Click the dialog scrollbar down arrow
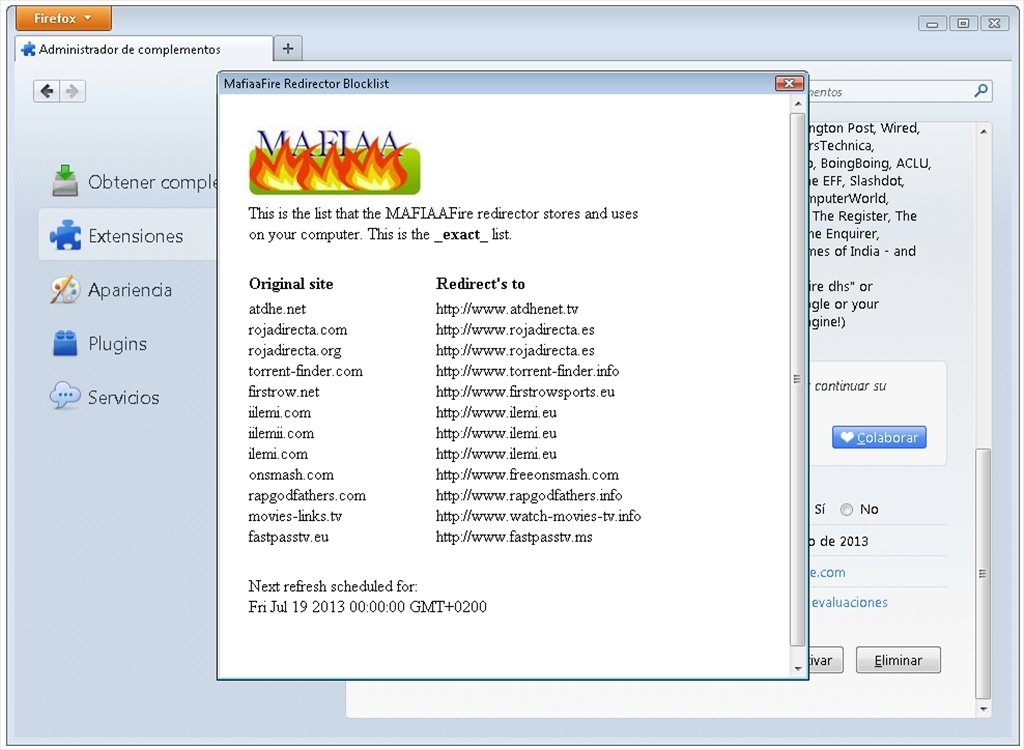1024x750 pixels. [797, 668]
